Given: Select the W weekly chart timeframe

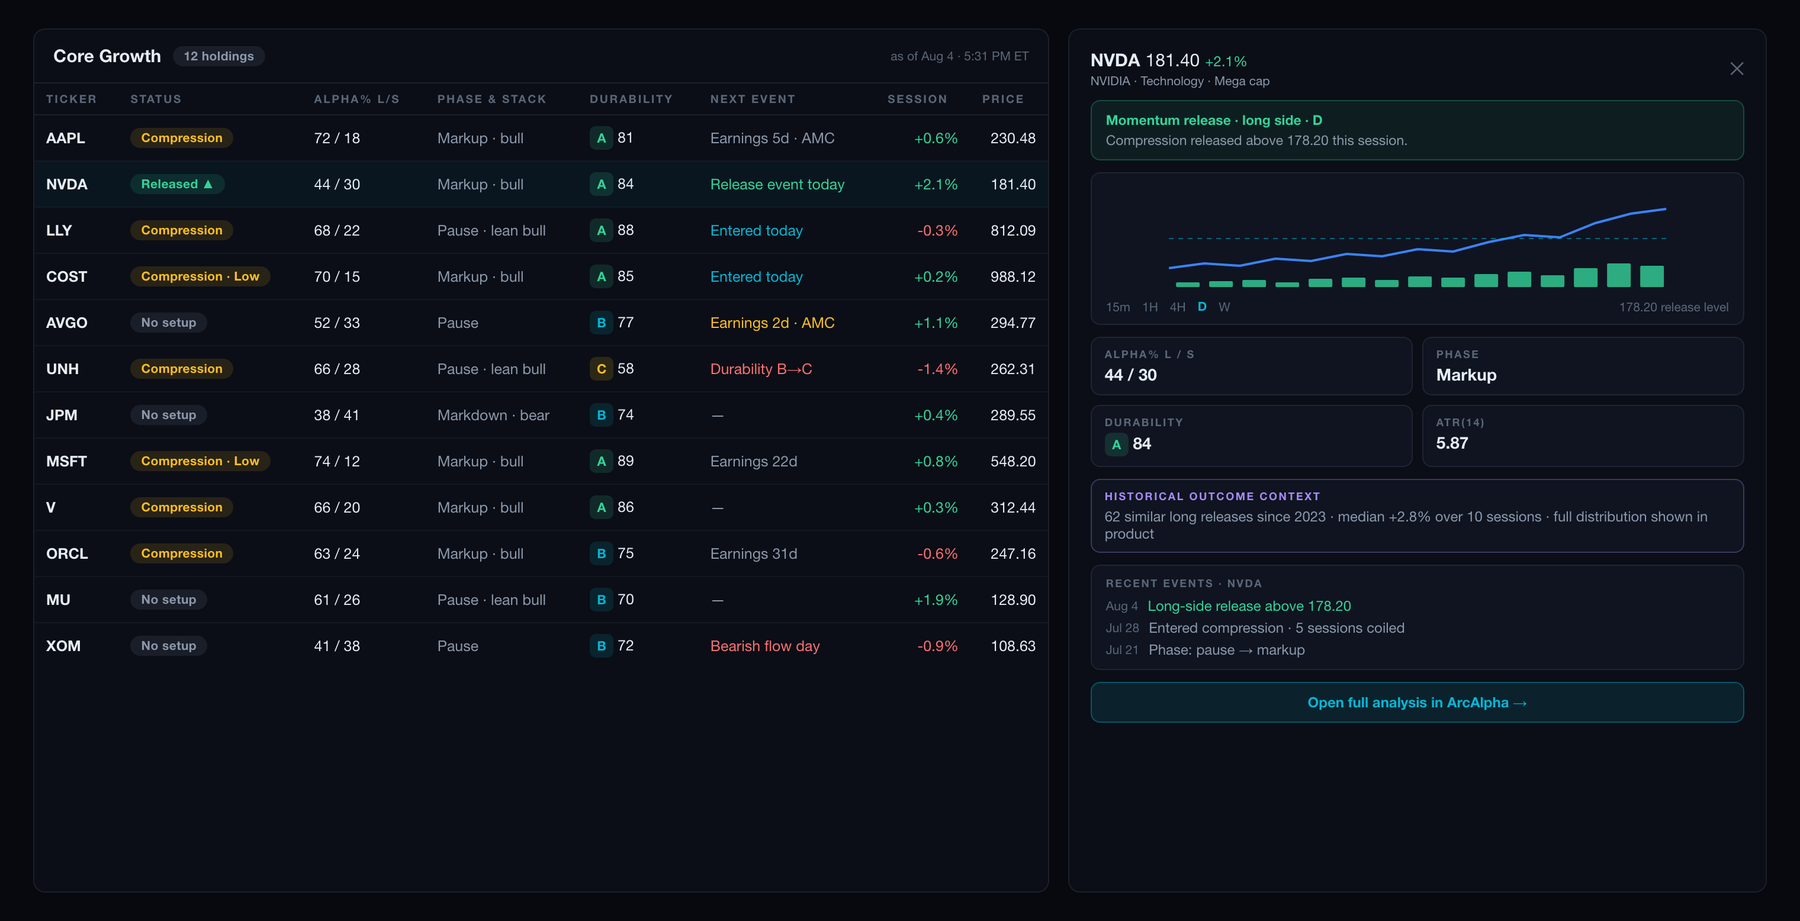Looking at the screenshot, I should [1224, 307].
